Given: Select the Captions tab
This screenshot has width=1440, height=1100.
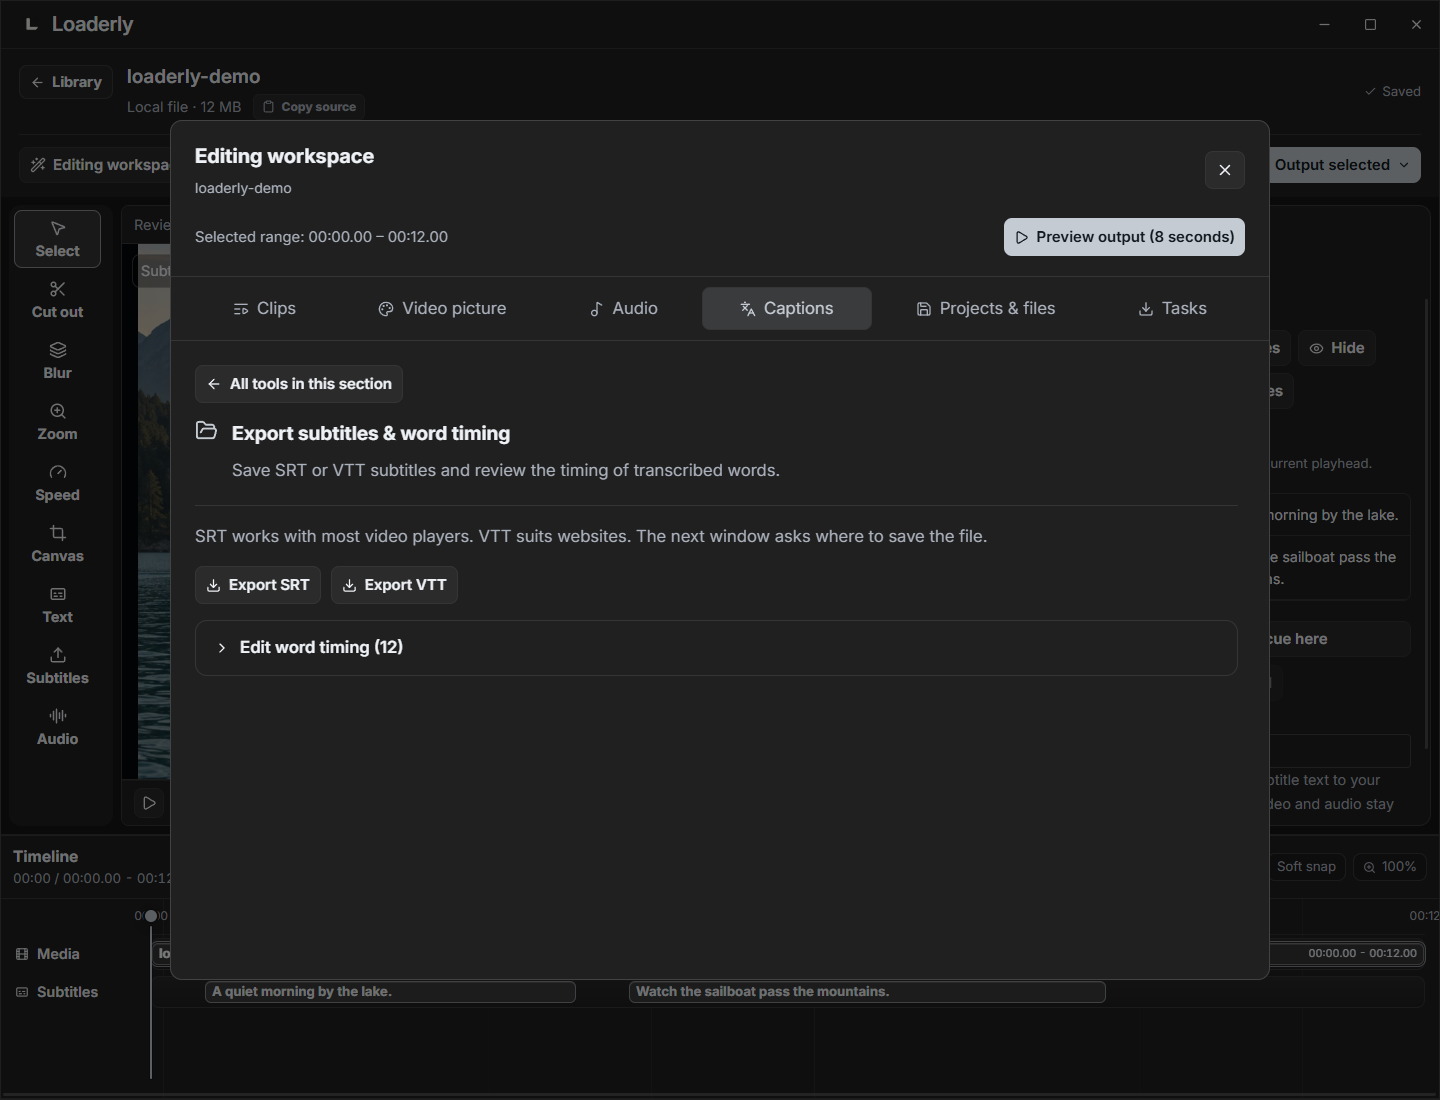Looking at the screenshot, I should click(x=787, y=309).
